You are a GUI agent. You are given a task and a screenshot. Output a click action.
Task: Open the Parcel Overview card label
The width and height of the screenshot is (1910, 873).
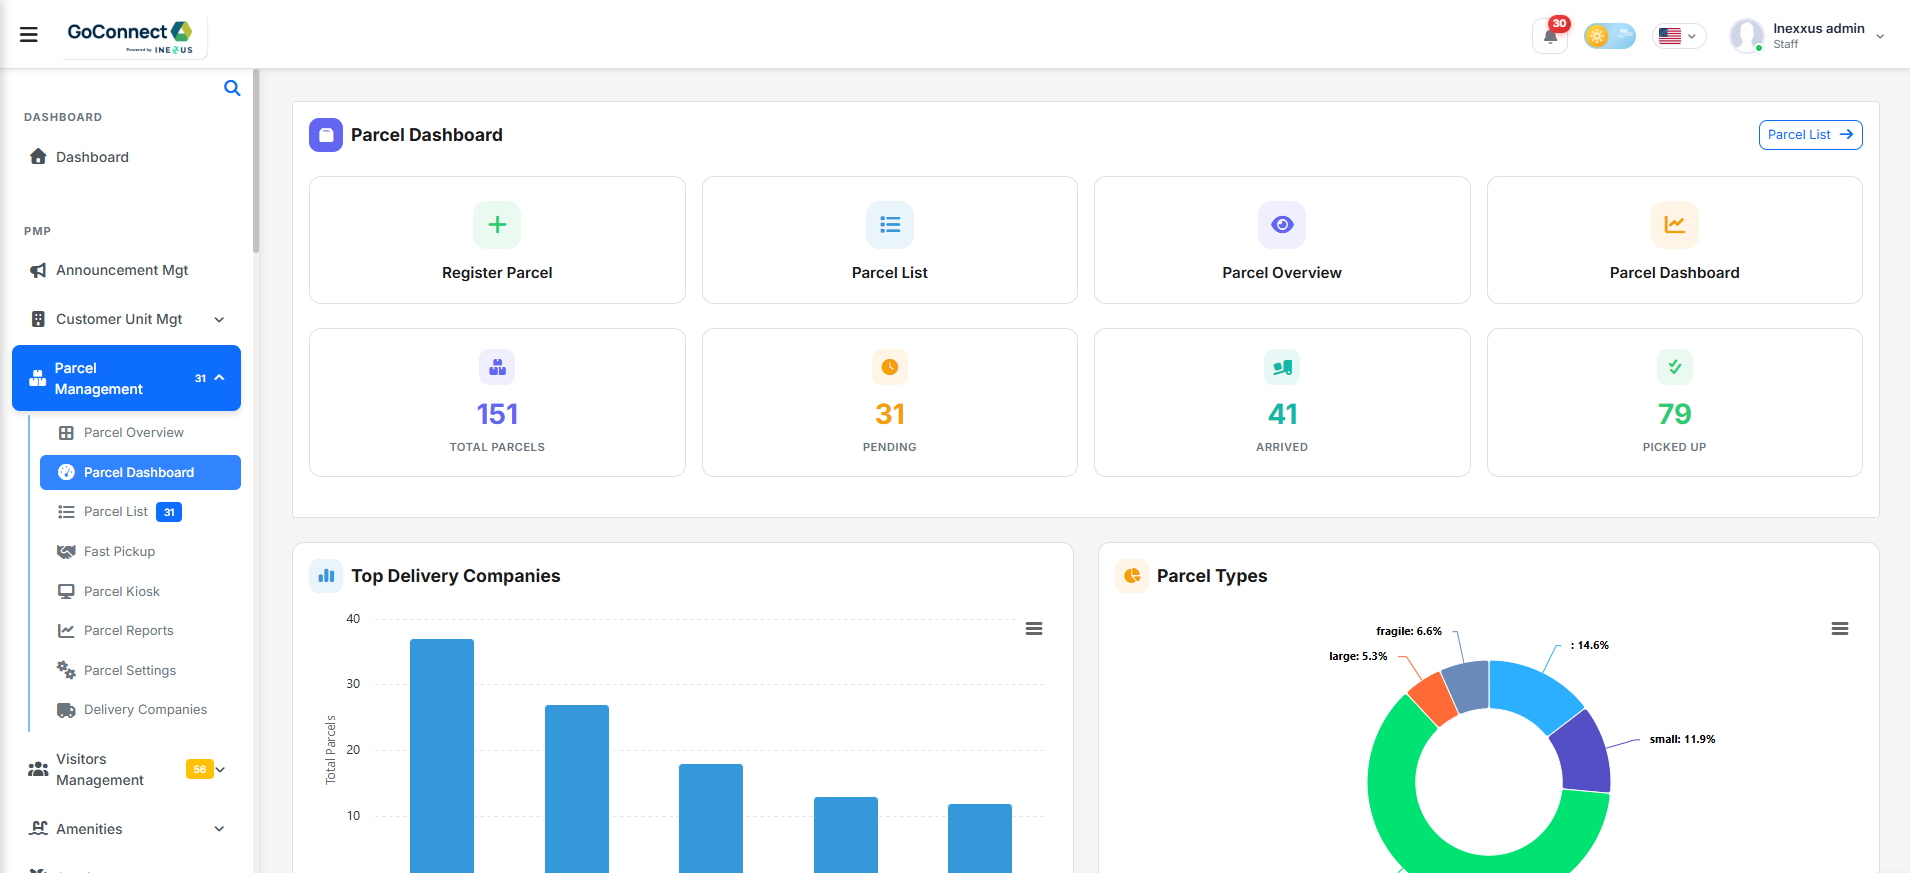click(1282, 273)
